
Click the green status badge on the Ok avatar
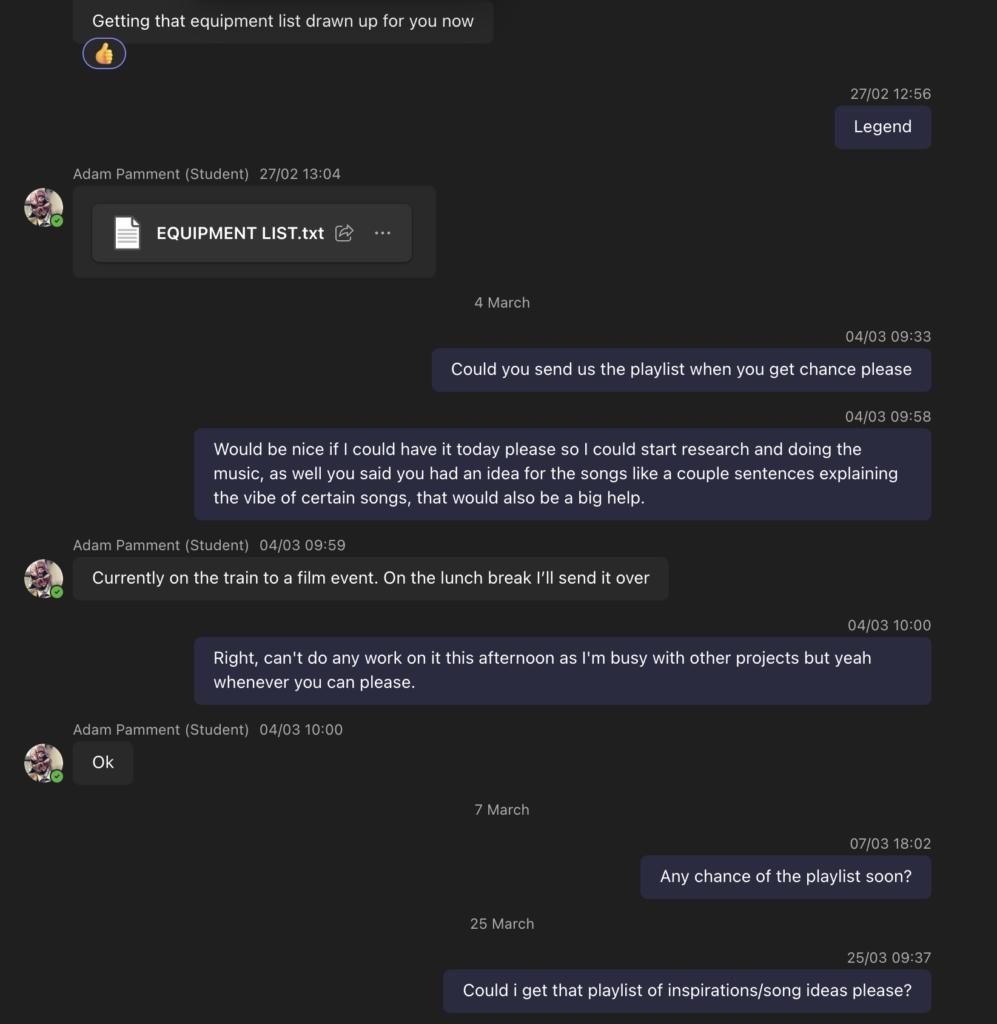[57, 776]
